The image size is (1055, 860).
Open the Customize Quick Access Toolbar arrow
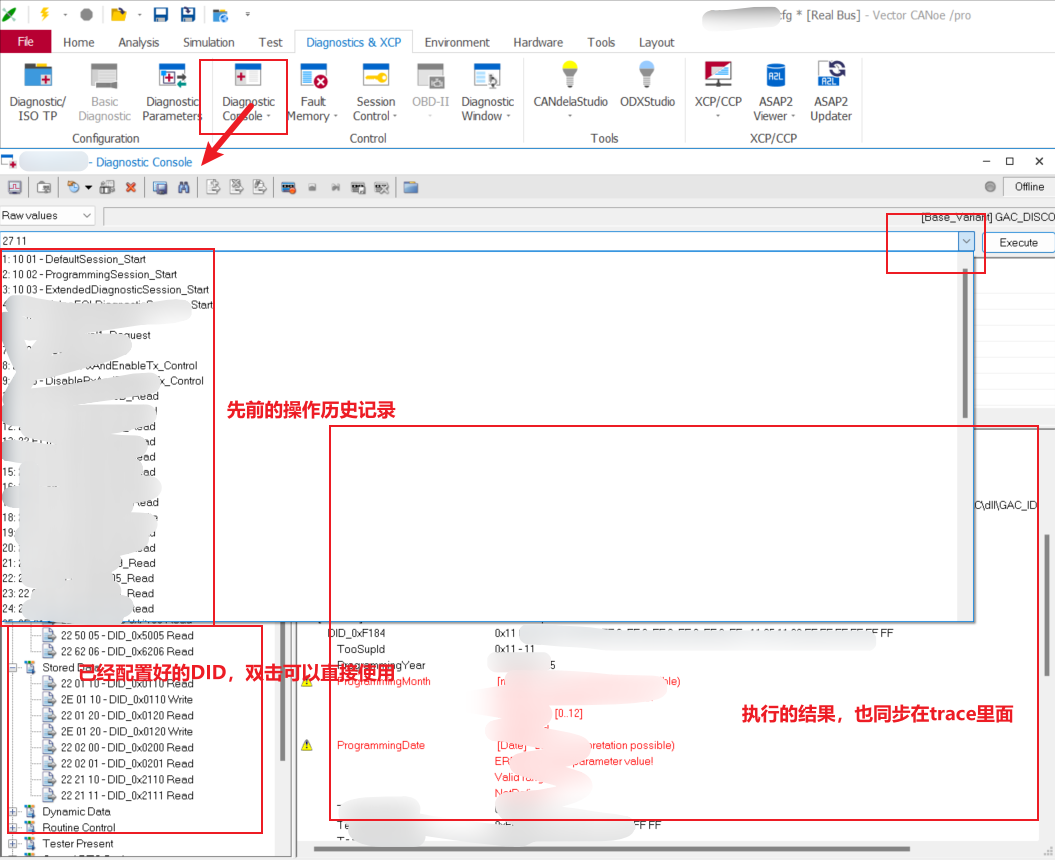click(248, 14)
